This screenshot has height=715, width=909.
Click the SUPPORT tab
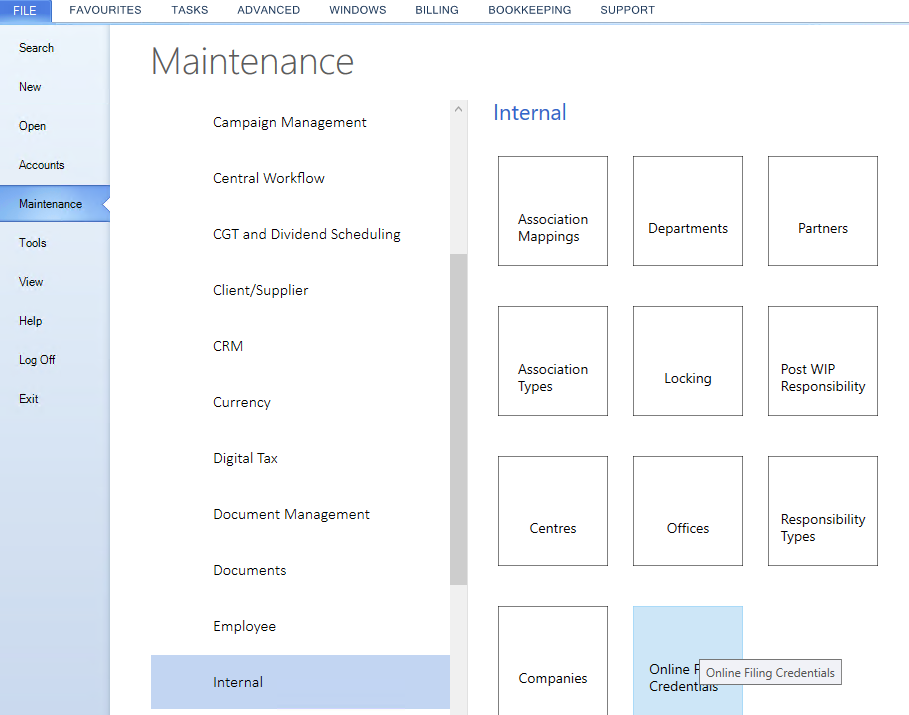(627, 10)
